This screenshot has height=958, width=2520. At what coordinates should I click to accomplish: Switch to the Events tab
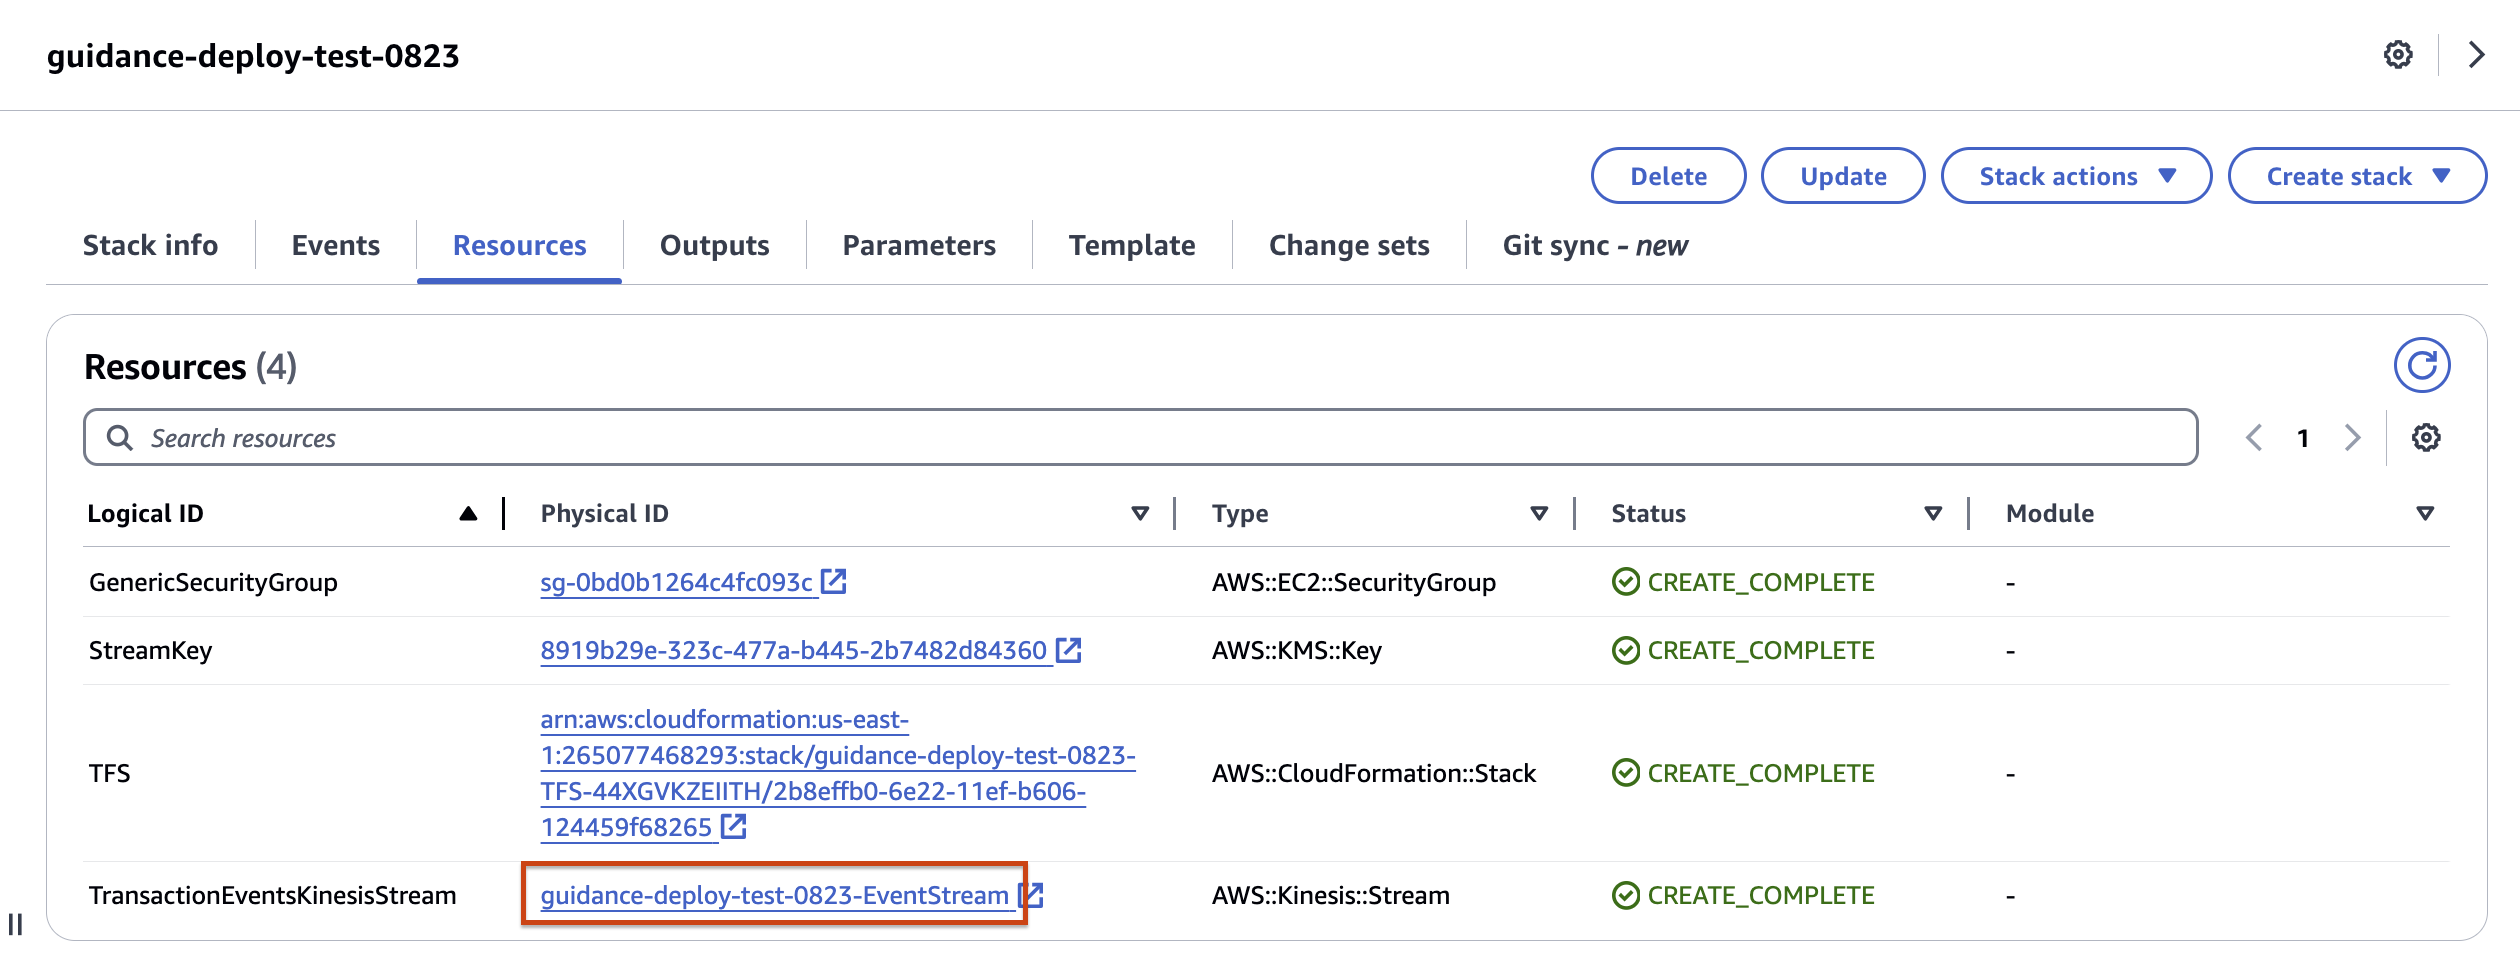[x=336, y=245]
